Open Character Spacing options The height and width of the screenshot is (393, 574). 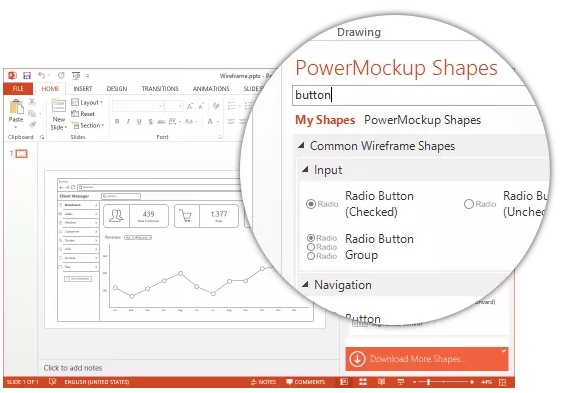tap(174, 121)
